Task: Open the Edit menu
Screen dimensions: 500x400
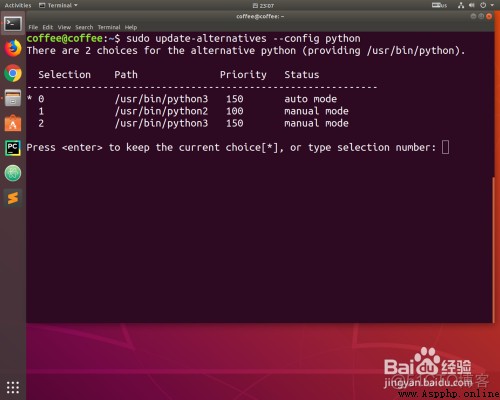Action: point(48,27)
